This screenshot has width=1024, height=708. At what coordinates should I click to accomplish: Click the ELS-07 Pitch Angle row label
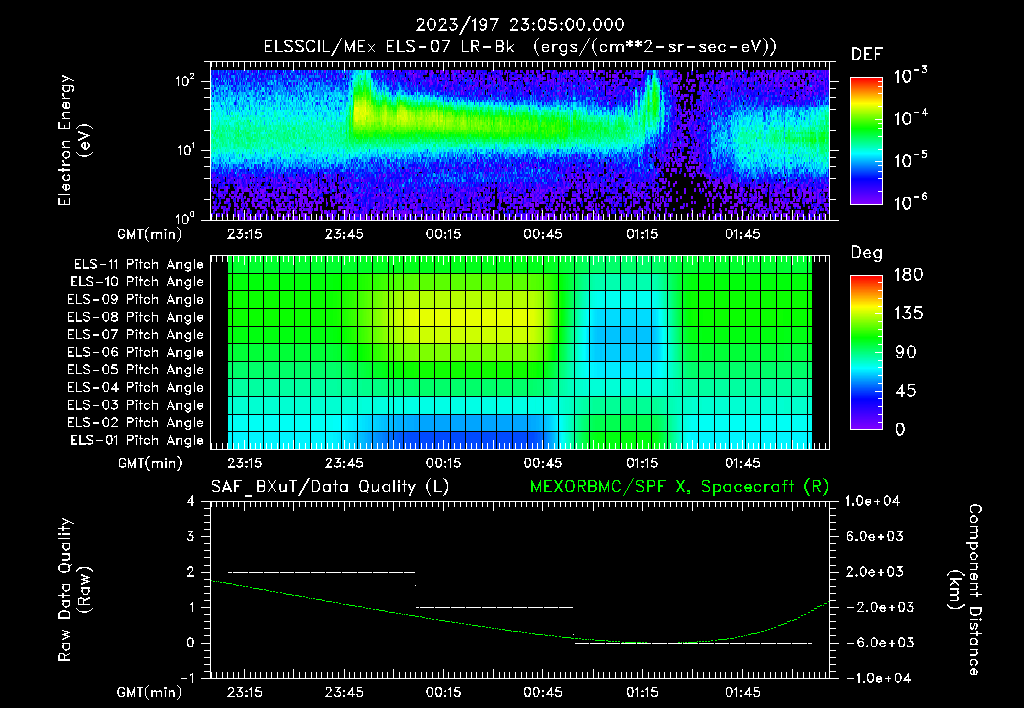[x=135, y=334]
